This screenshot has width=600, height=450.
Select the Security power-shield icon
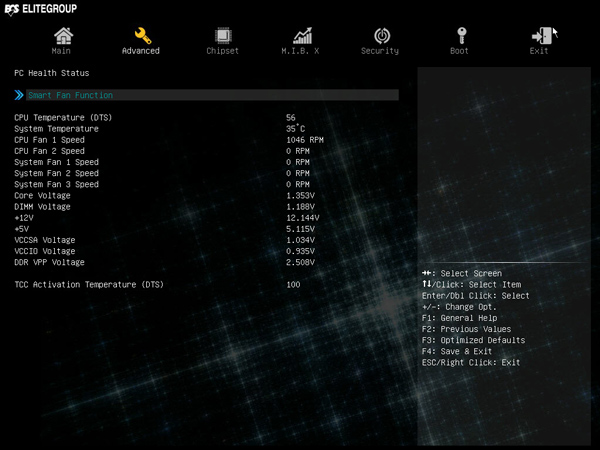click(382, 36)
